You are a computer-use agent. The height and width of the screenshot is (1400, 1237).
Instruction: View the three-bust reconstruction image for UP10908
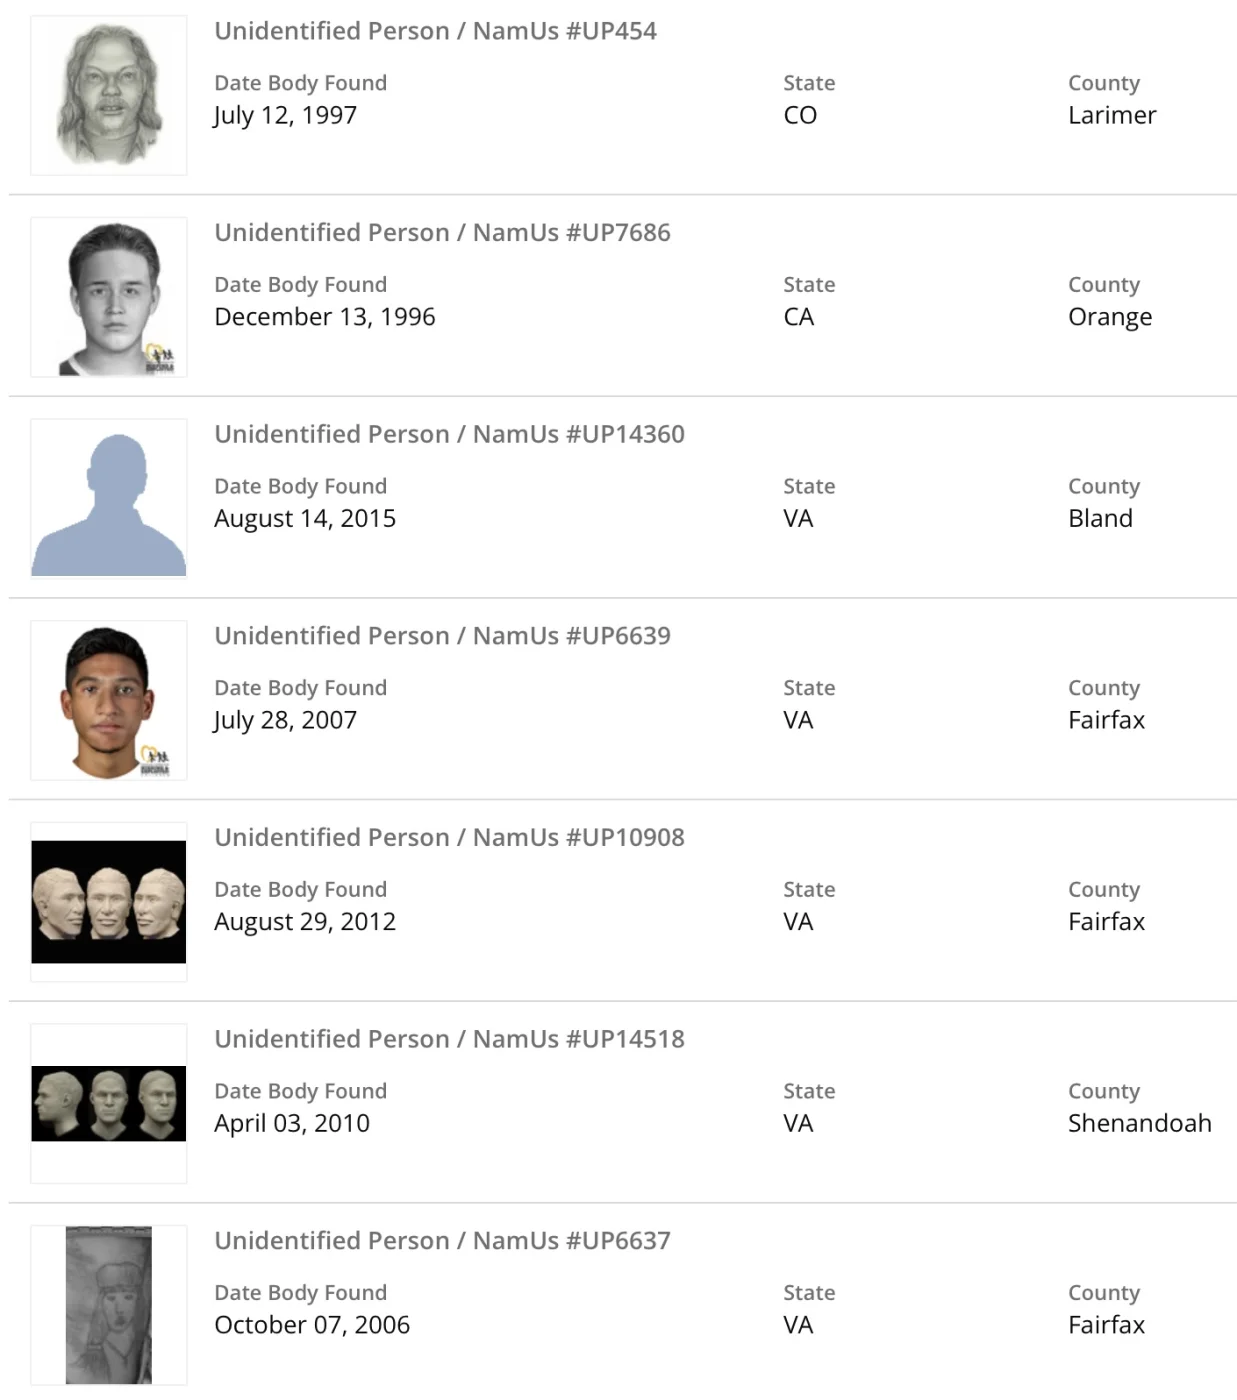[108, 902]
